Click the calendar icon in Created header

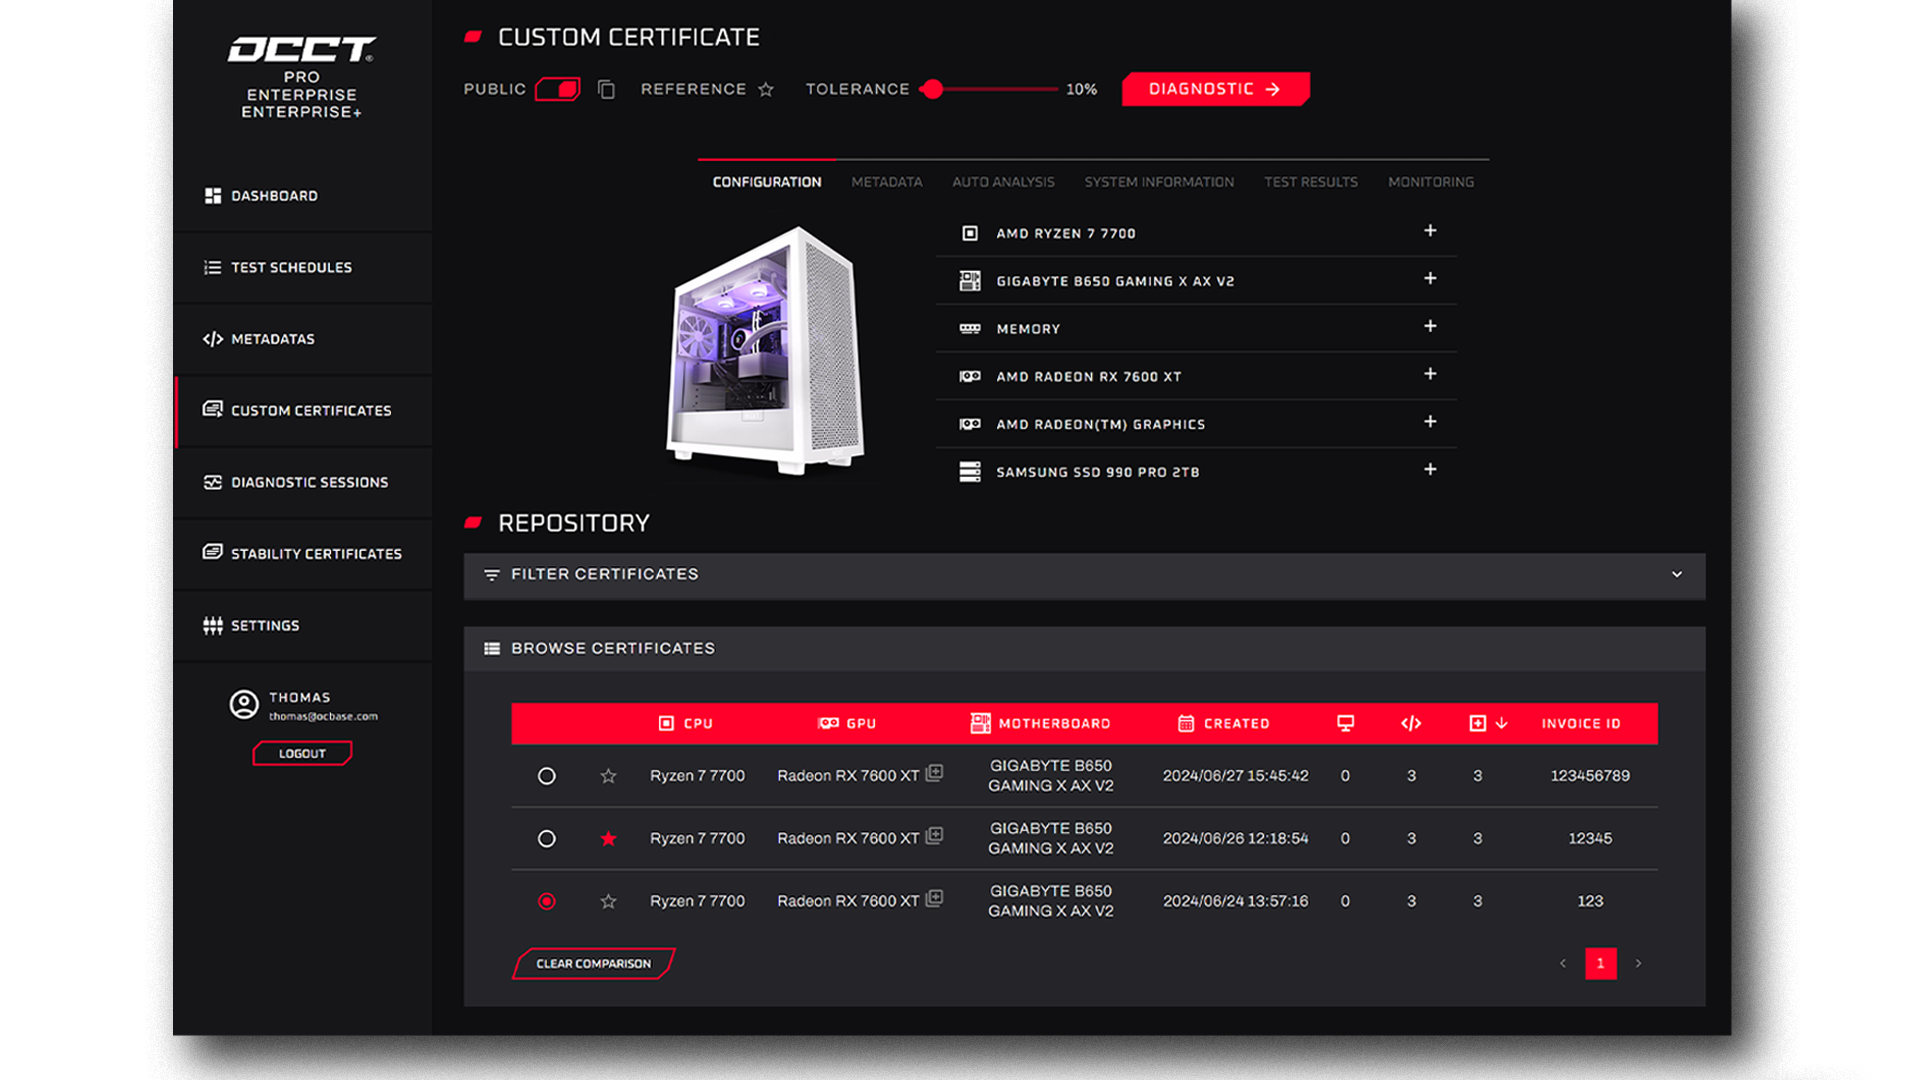coord(1186,723)
